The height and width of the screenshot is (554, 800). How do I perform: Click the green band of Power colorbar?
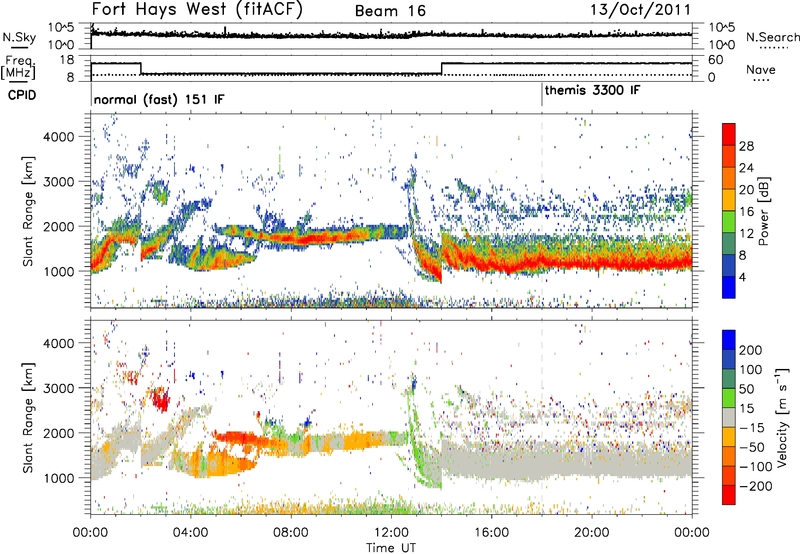point(729,222)
